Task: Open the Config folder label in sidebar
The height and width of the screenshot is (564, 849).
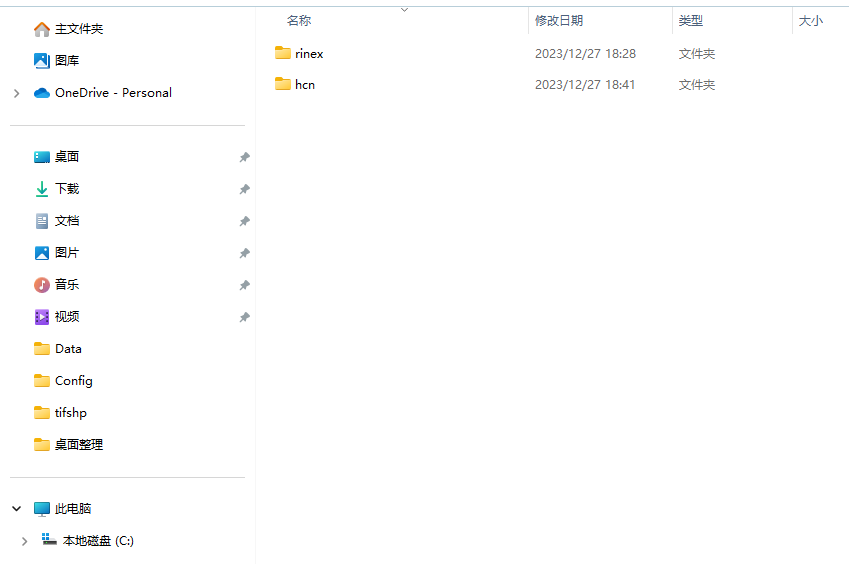Action: pyautogui.click(x=74, y=381)
